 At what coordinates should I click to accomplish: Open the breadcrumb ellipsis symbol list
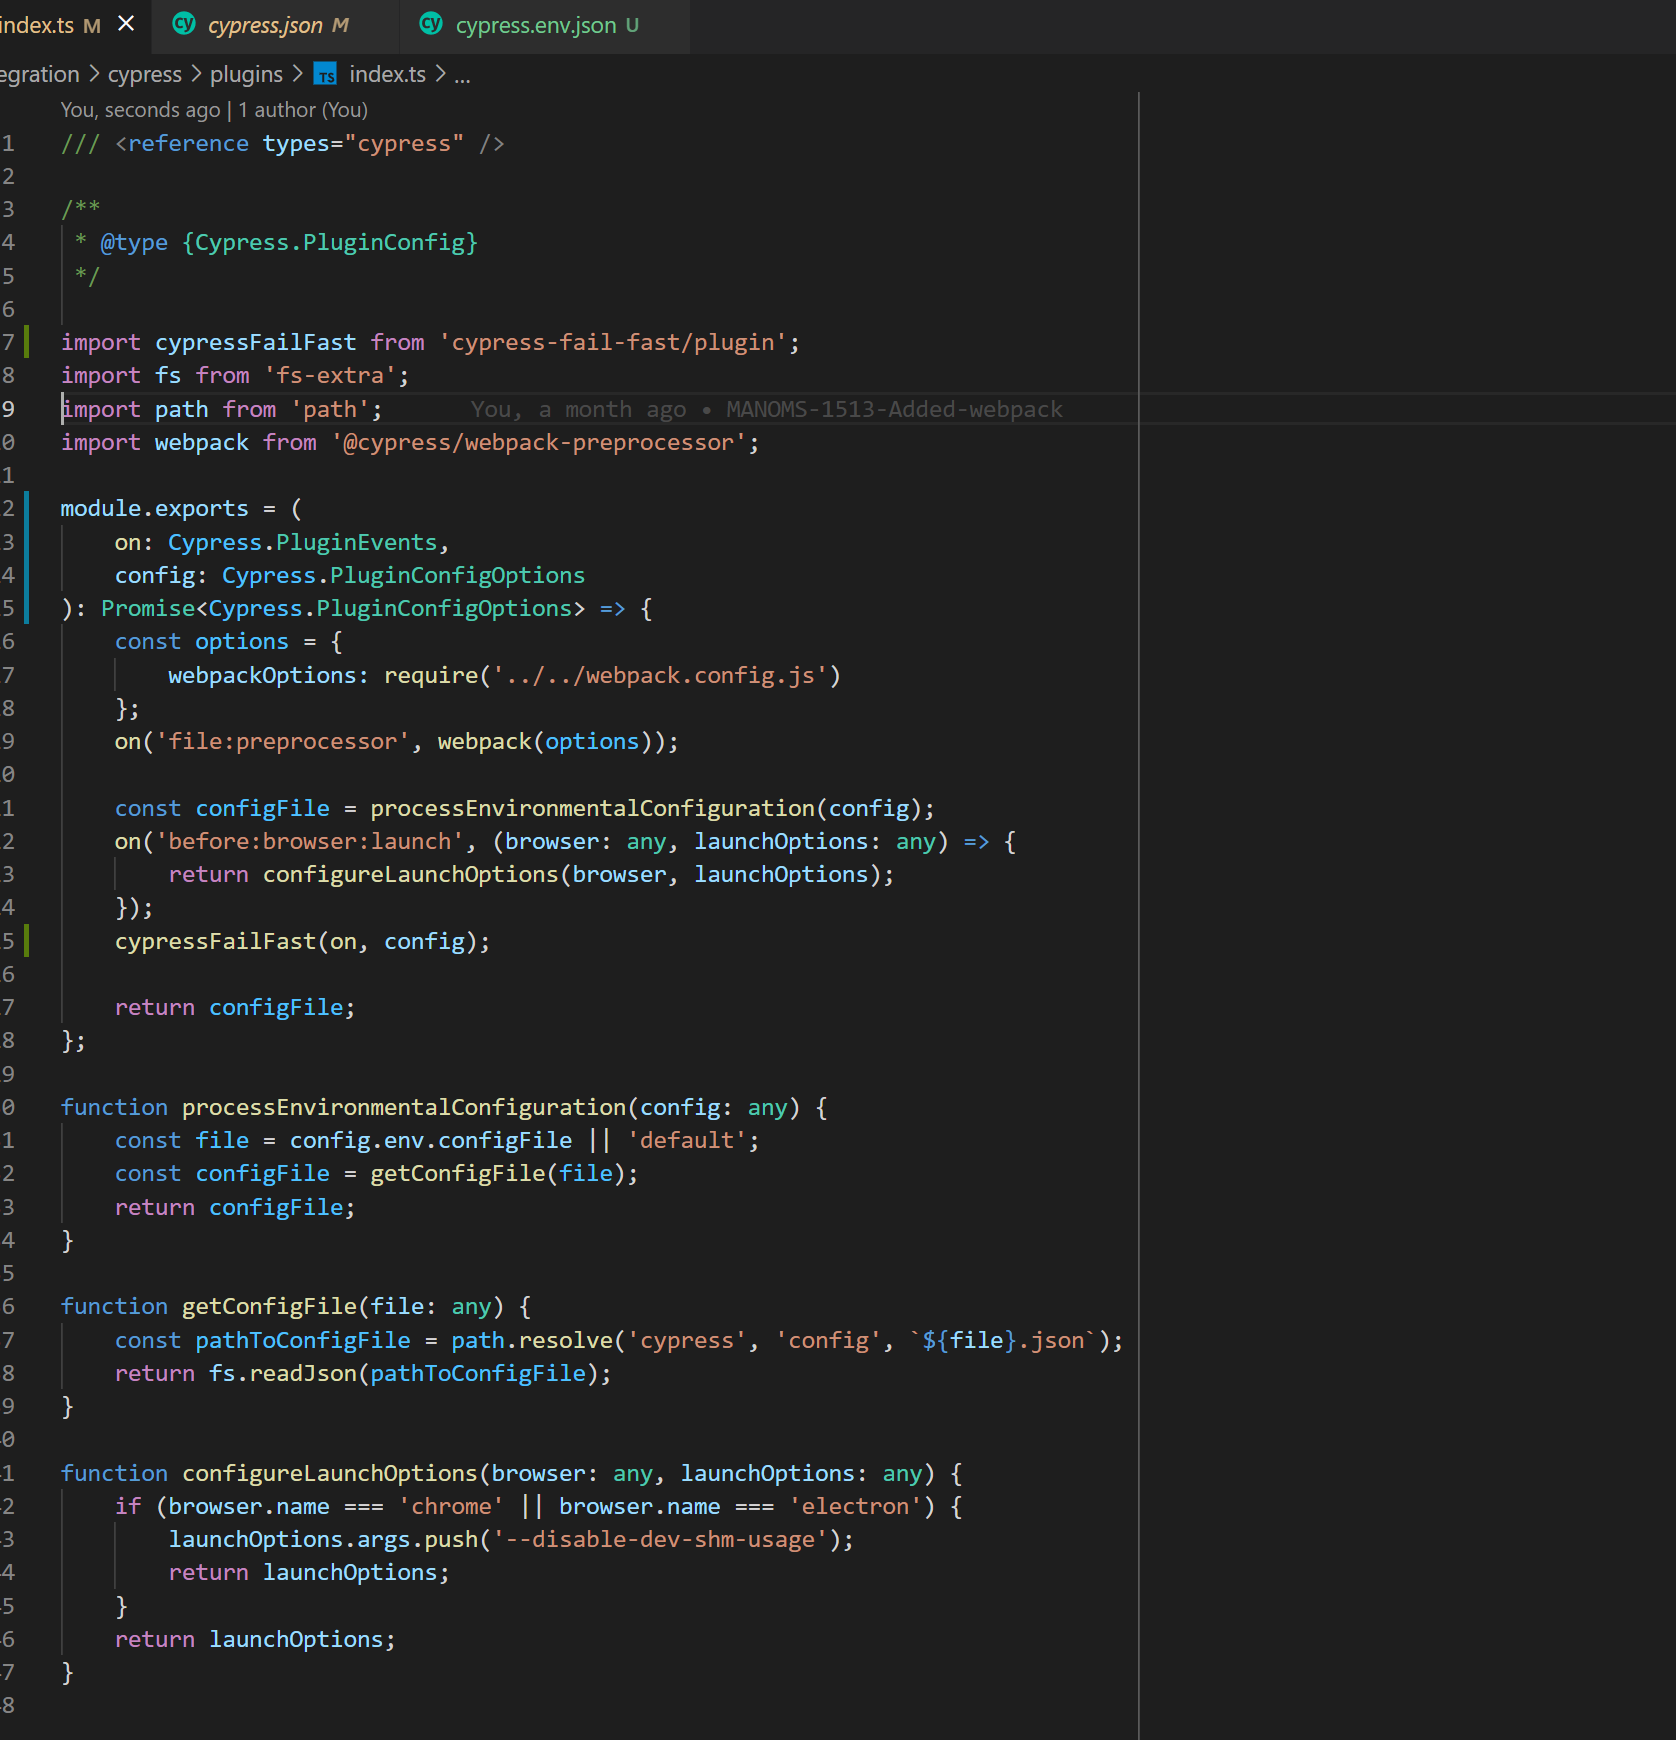tap(462, 76)
